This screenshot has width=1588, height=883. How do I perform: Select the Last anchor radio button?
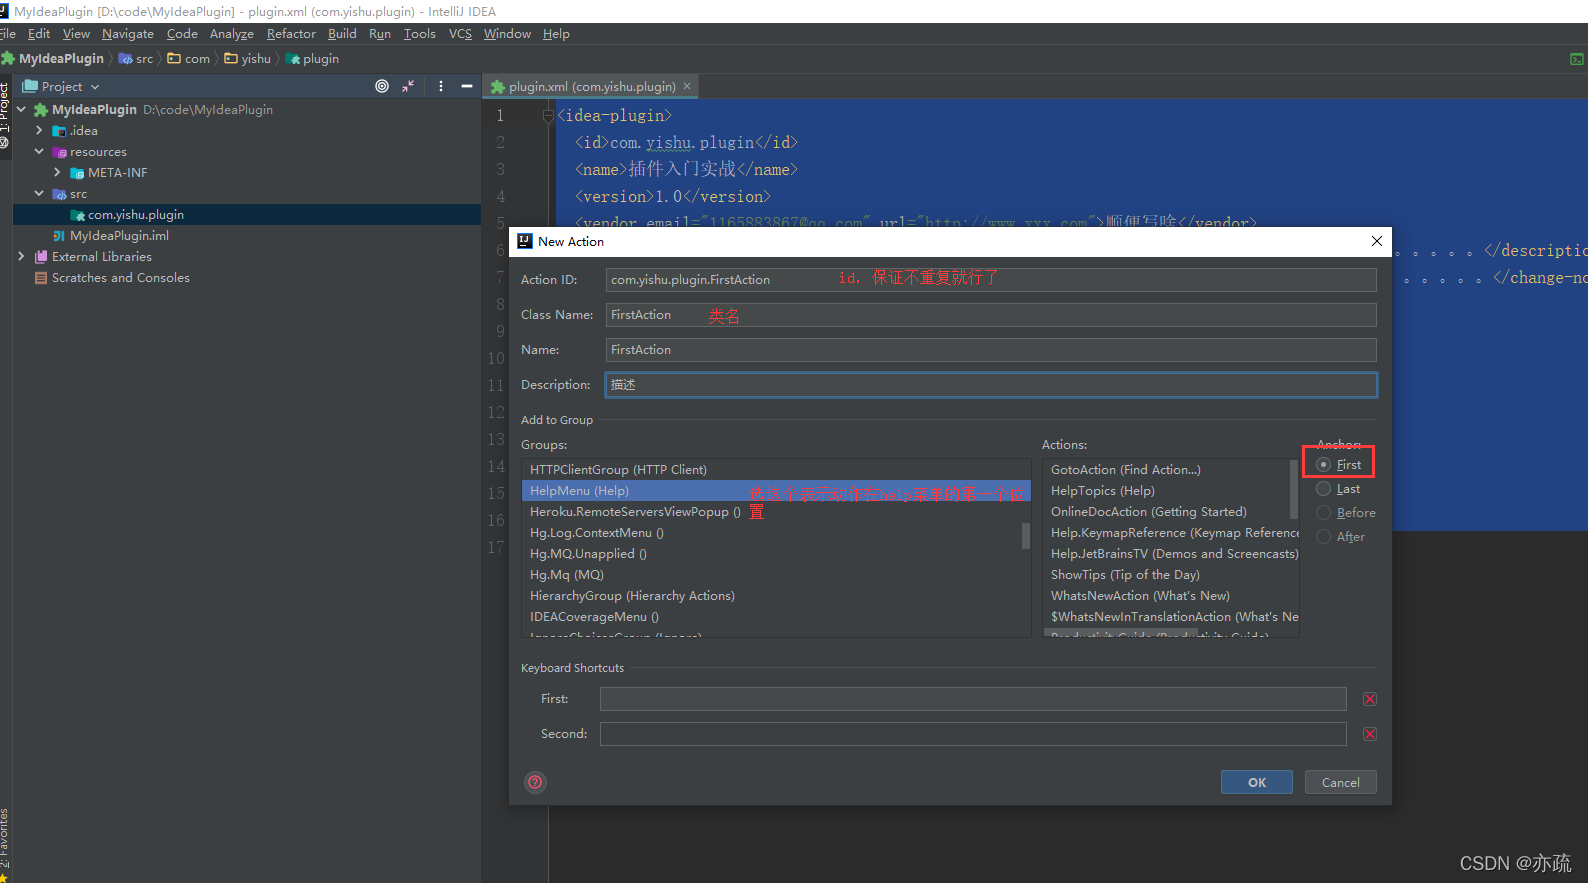[1323, 489]
